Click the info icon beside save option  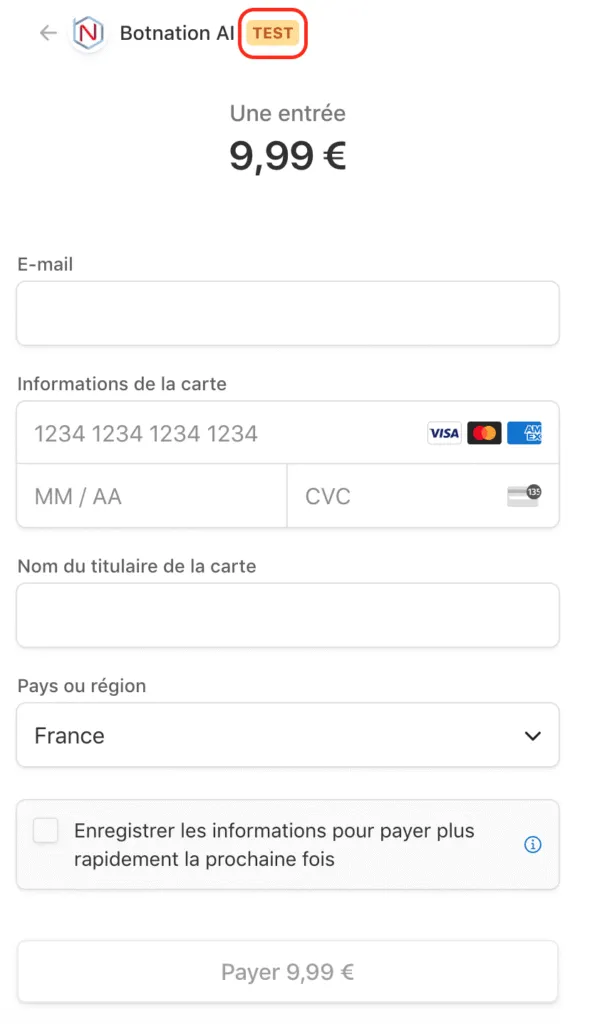[x=533, y=845]
